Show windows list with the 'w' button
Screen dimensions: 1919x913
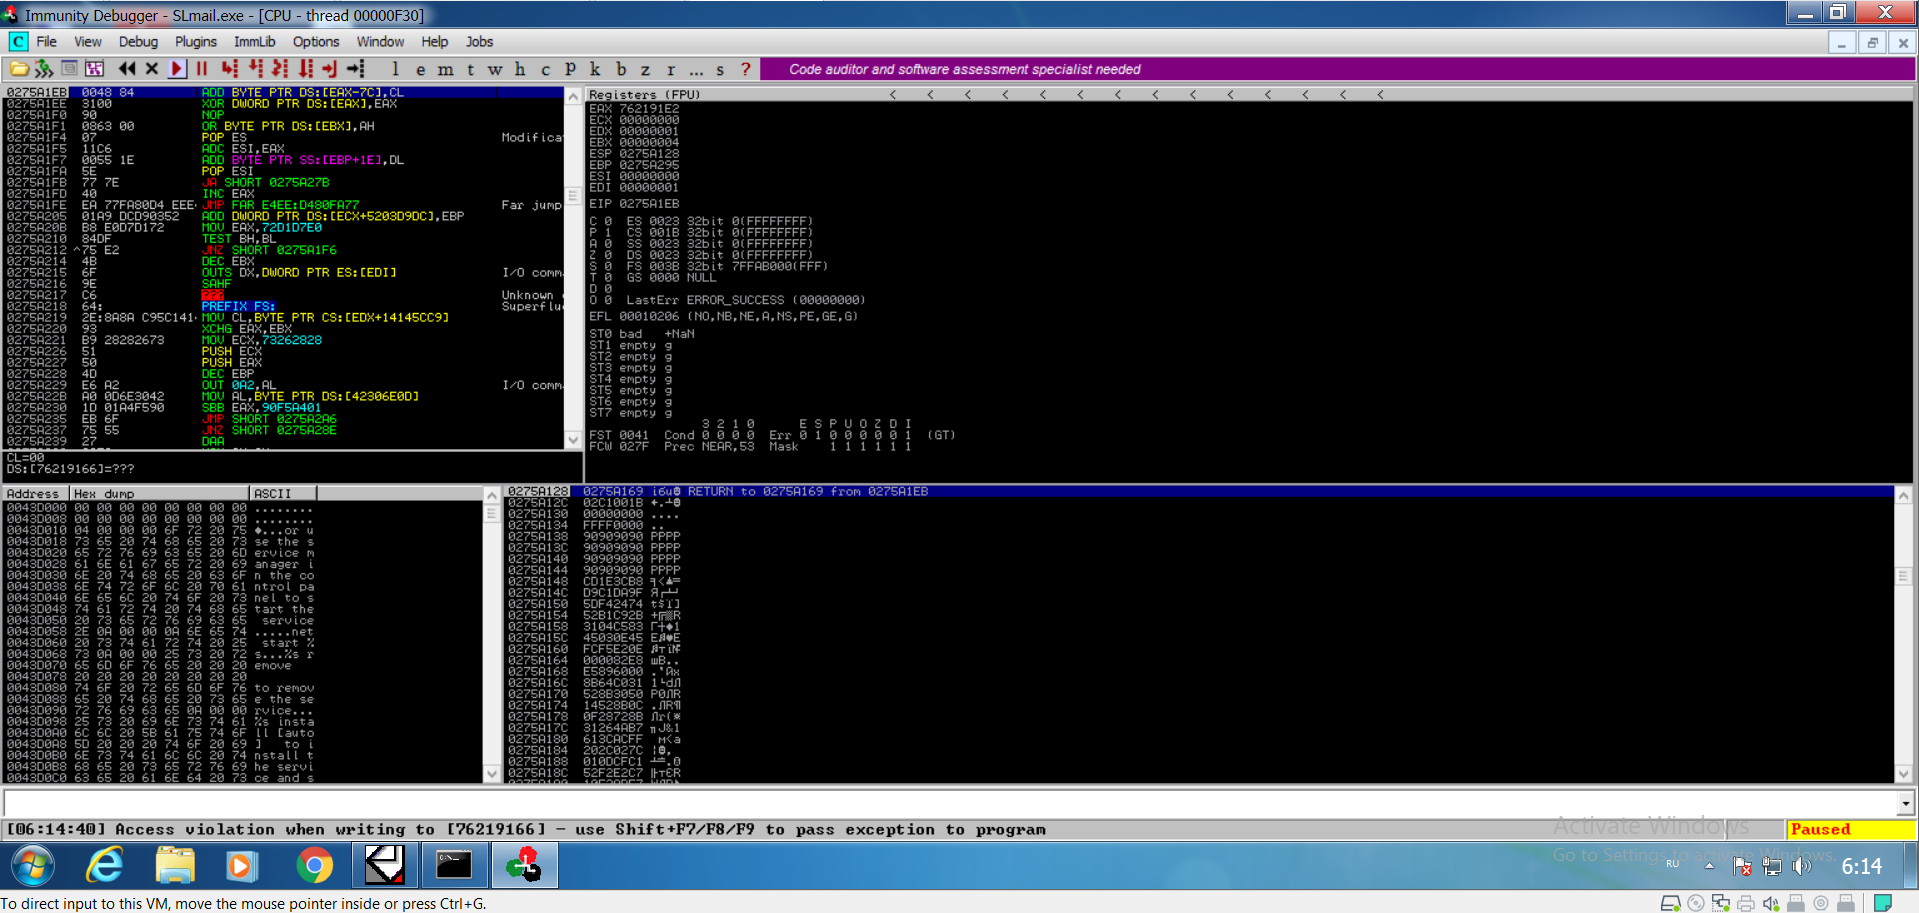click(x=496, y=69)
